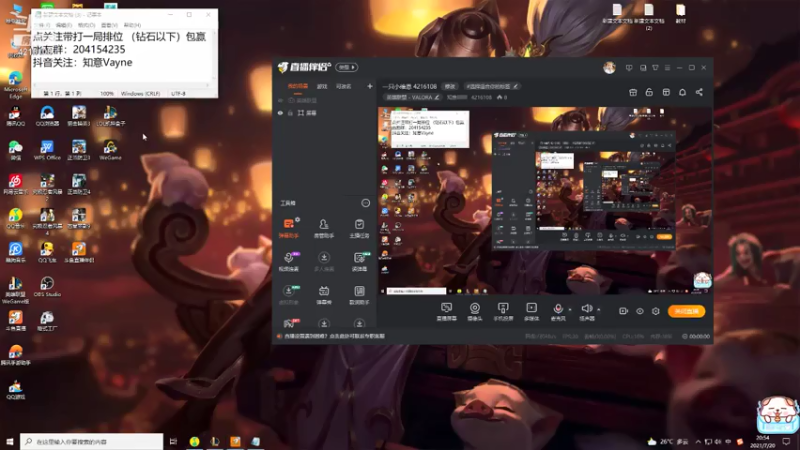Edit the hashtag topic pill in the room header

492,86
